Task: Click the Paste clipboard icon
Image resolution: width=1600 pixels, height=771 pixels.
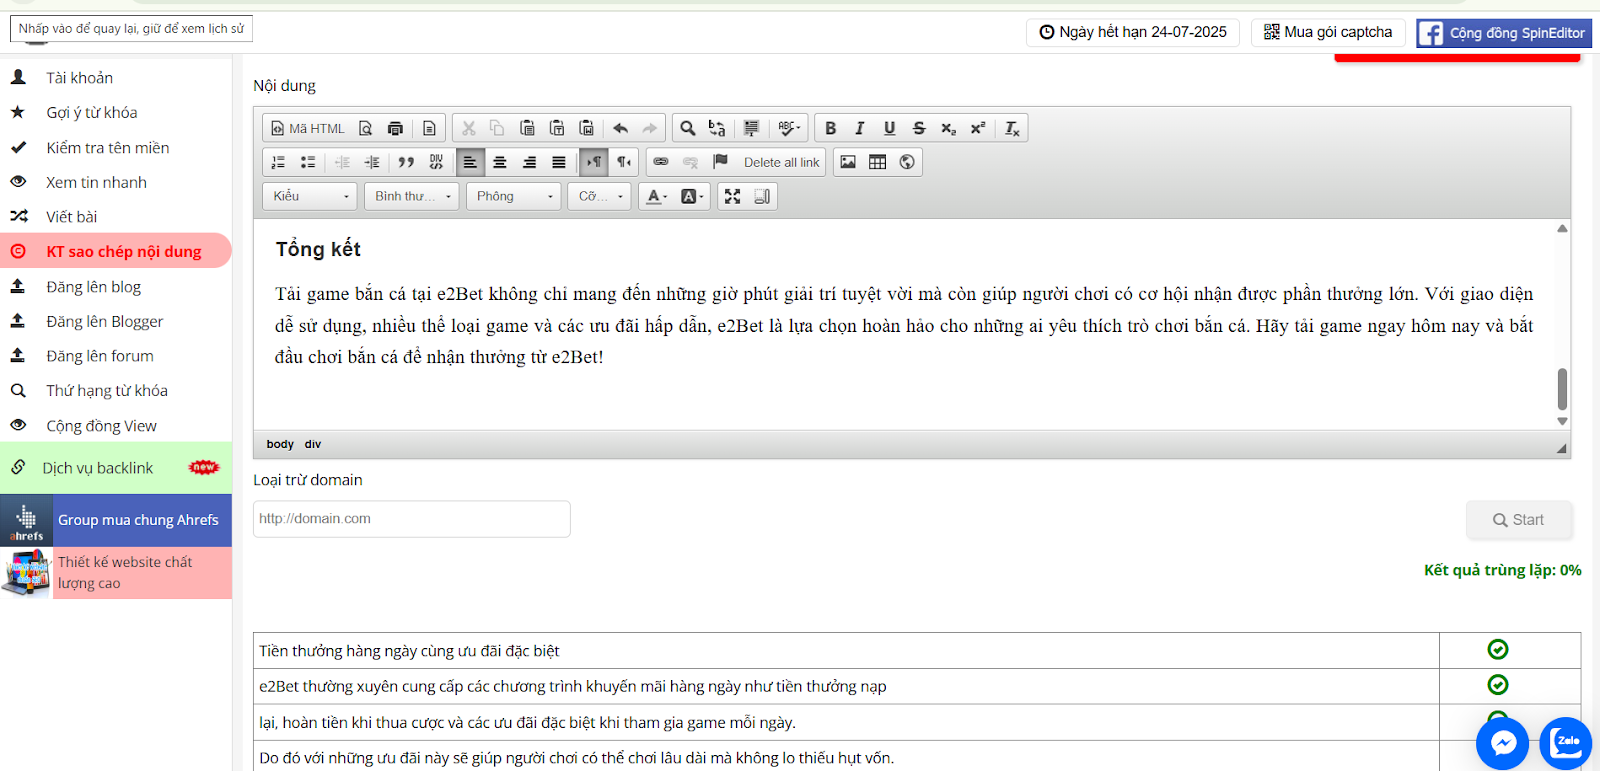Action: (527, 128)
